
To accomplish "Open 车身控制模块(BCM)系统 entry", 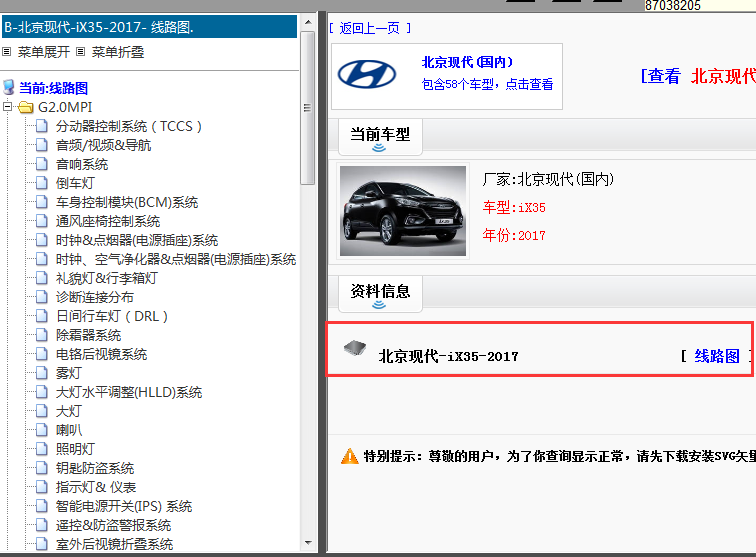I will tap(127, 202).
